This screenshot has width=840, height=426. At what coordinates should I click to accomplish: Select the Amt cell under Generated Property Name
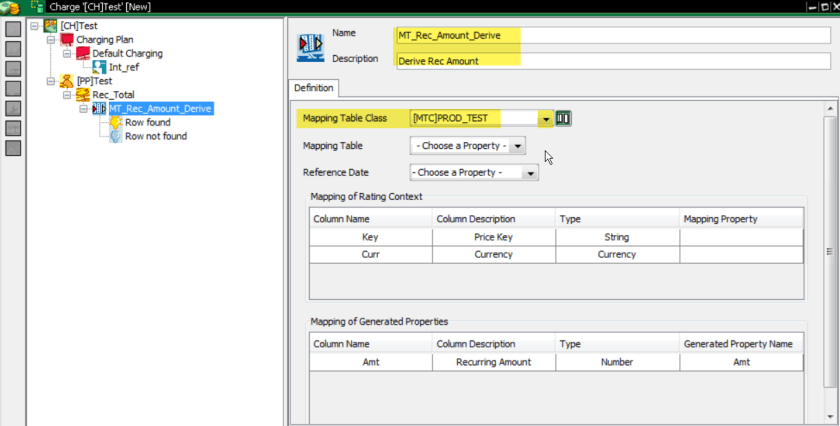741,362
